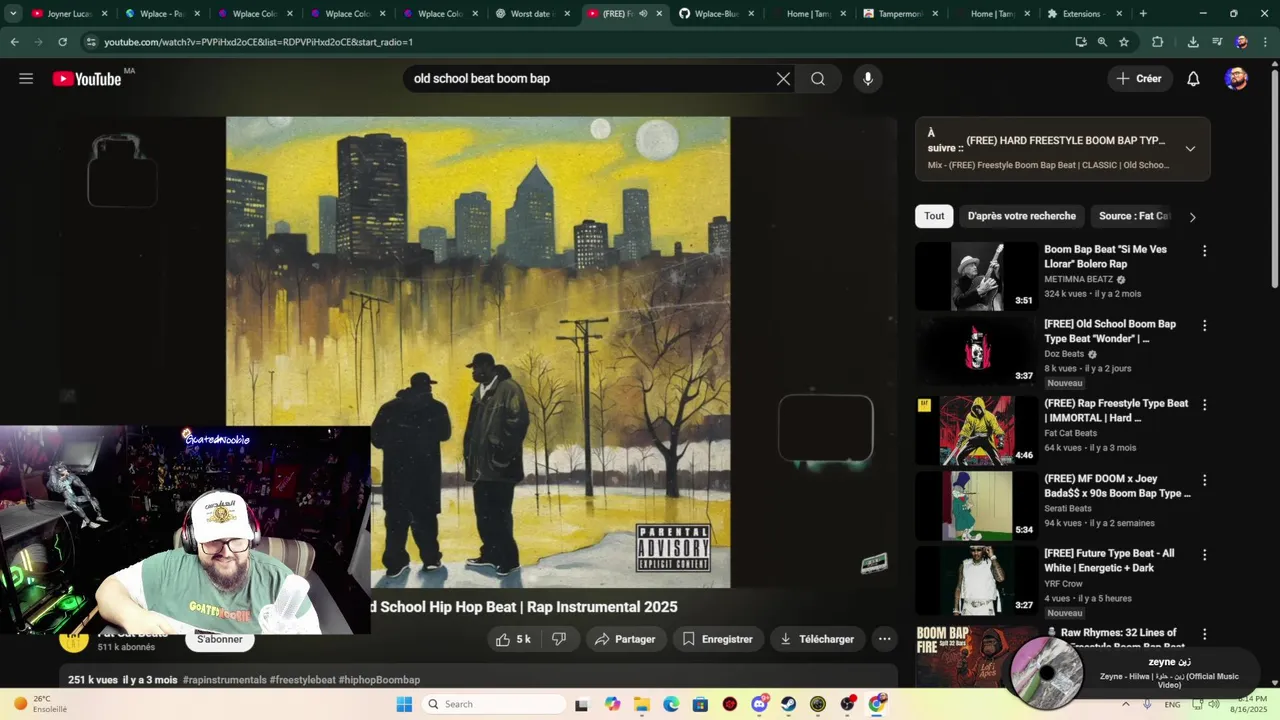1280x720 pixels.
Task: Switch to the 'Wplace-Blue' GitHub tab
Action: click(x=717, y=14)
